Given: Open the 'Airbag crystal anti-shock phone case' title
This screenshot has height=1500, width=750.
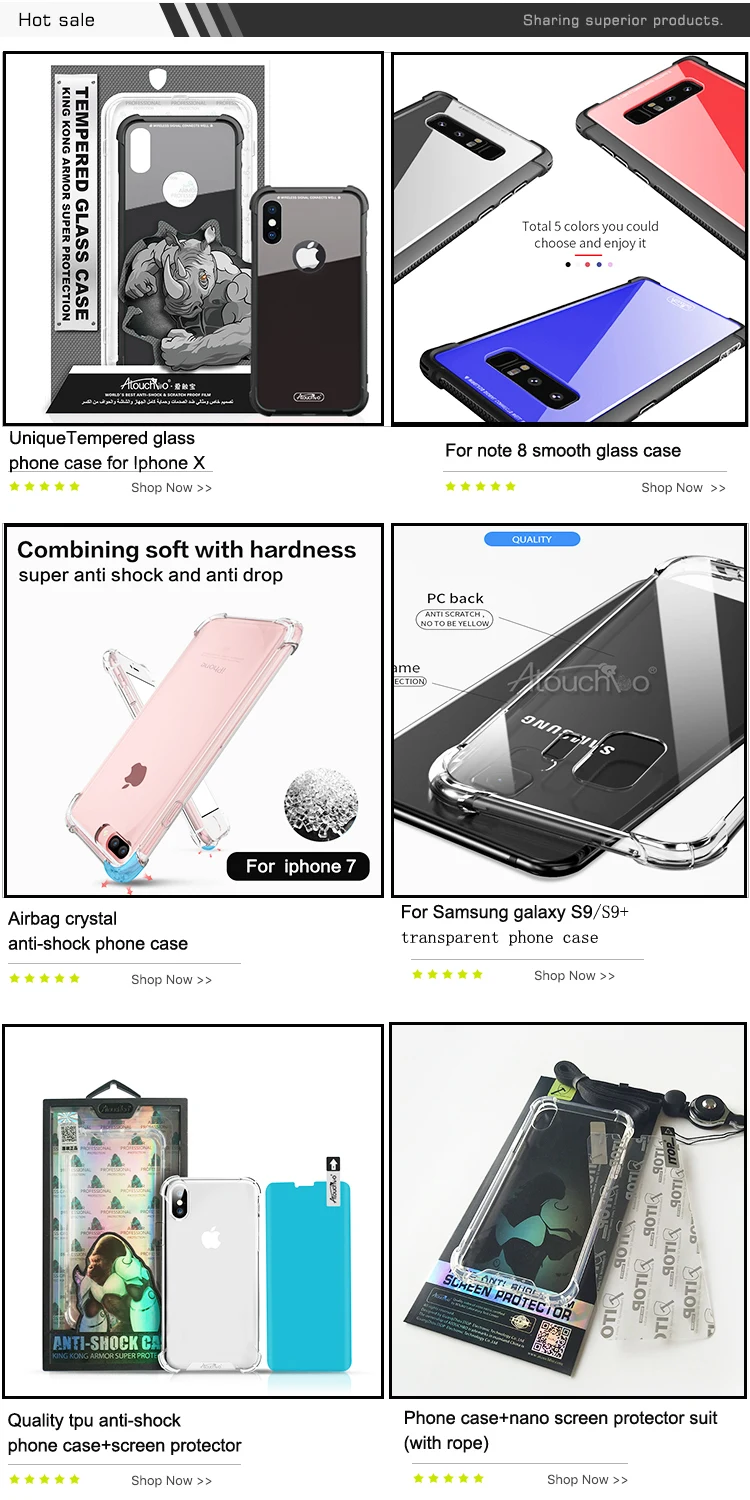Looking at the screenshot, I should click(x=98, y=931).
